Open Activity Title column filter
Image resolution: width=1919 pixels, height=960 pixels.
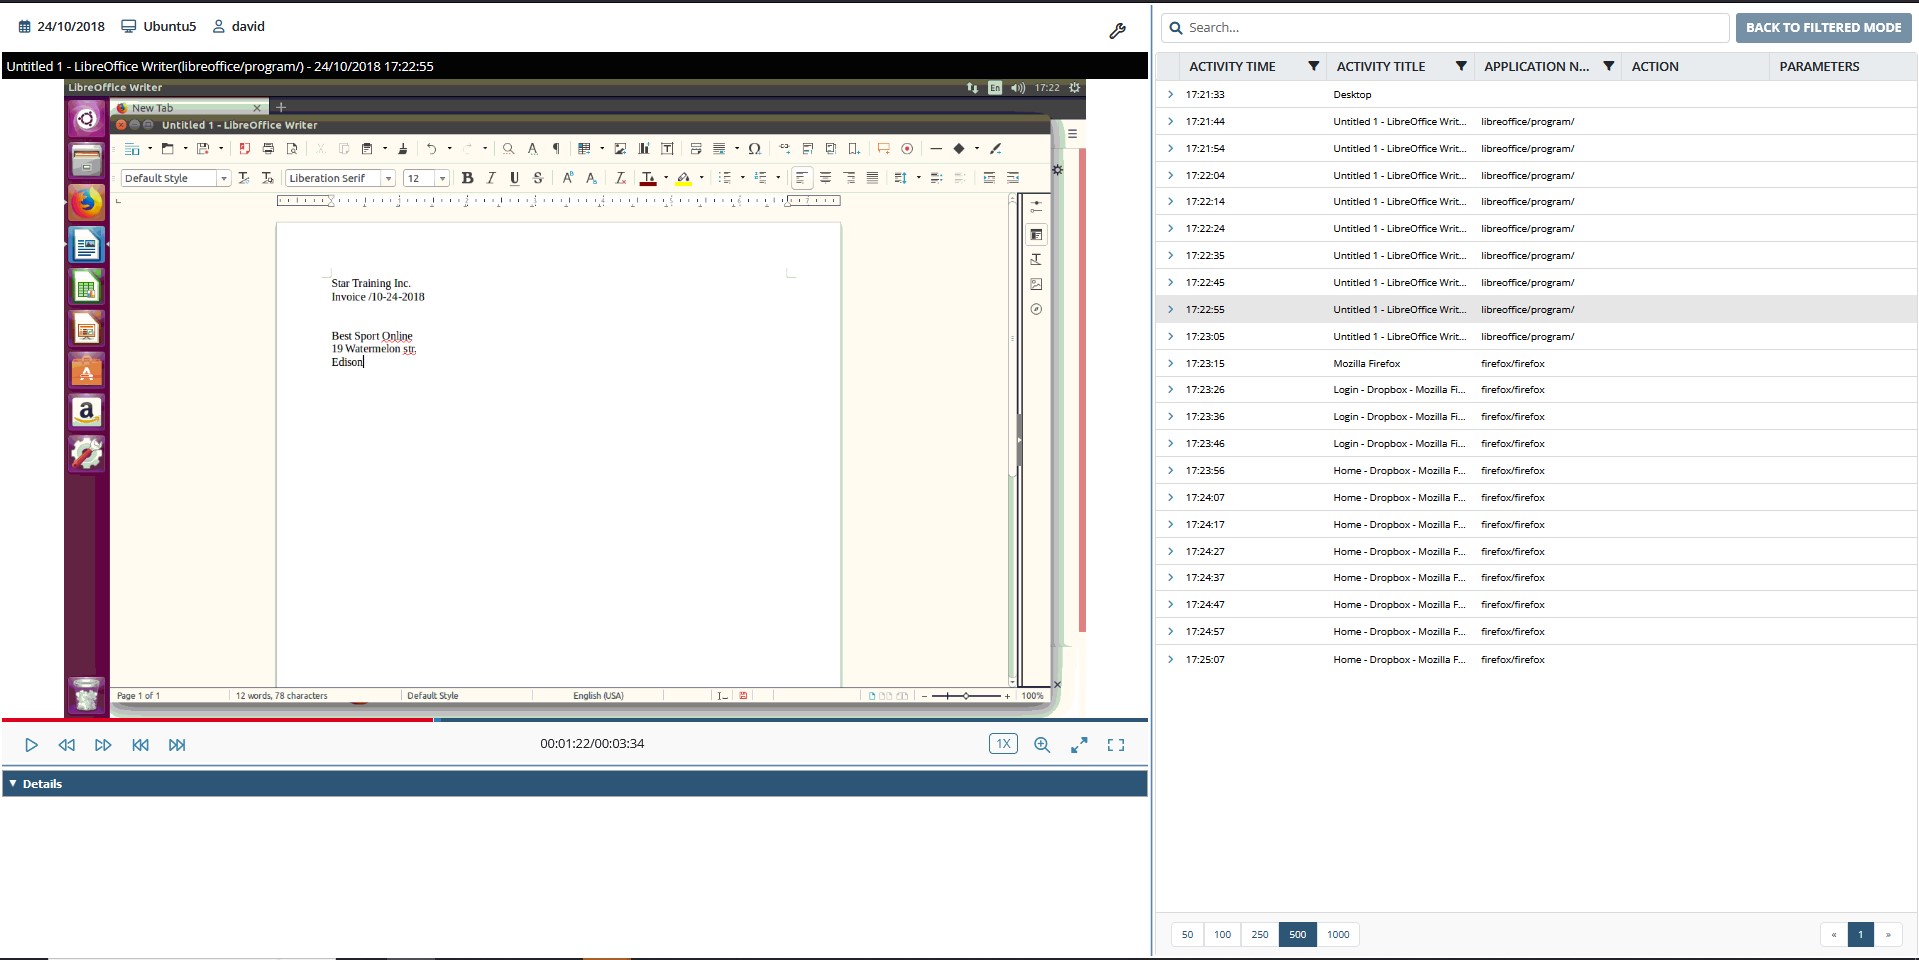[x=1461, y=66]
